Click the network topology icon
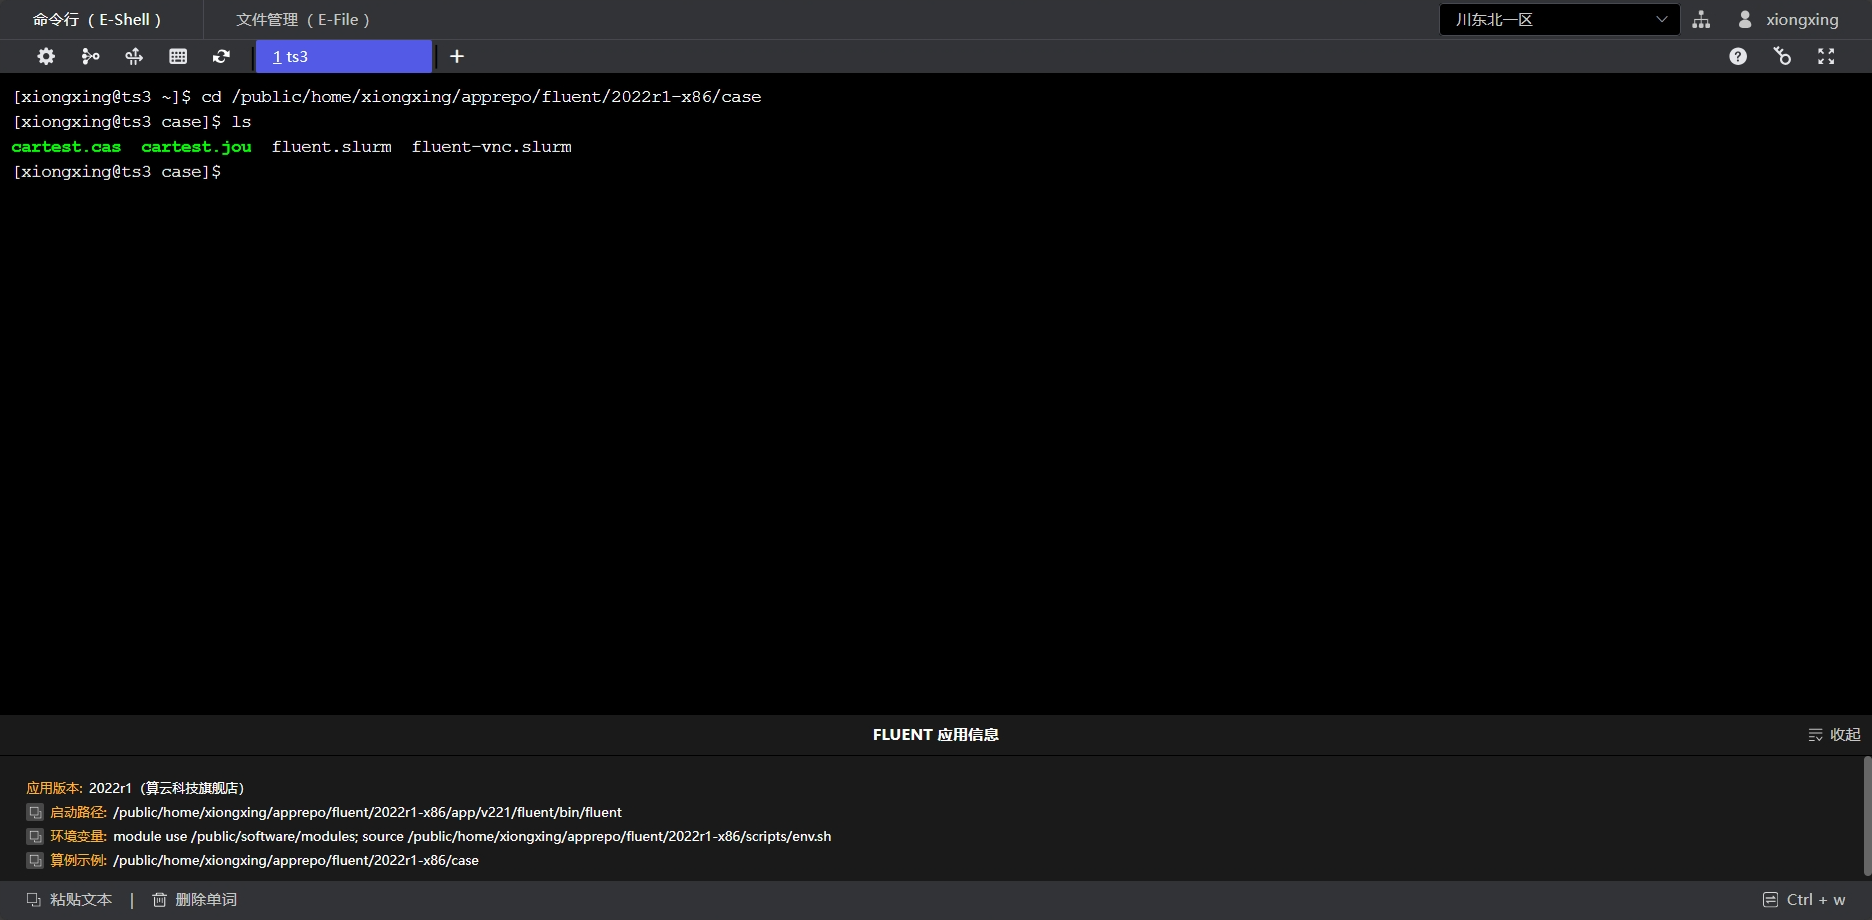 1701,20
